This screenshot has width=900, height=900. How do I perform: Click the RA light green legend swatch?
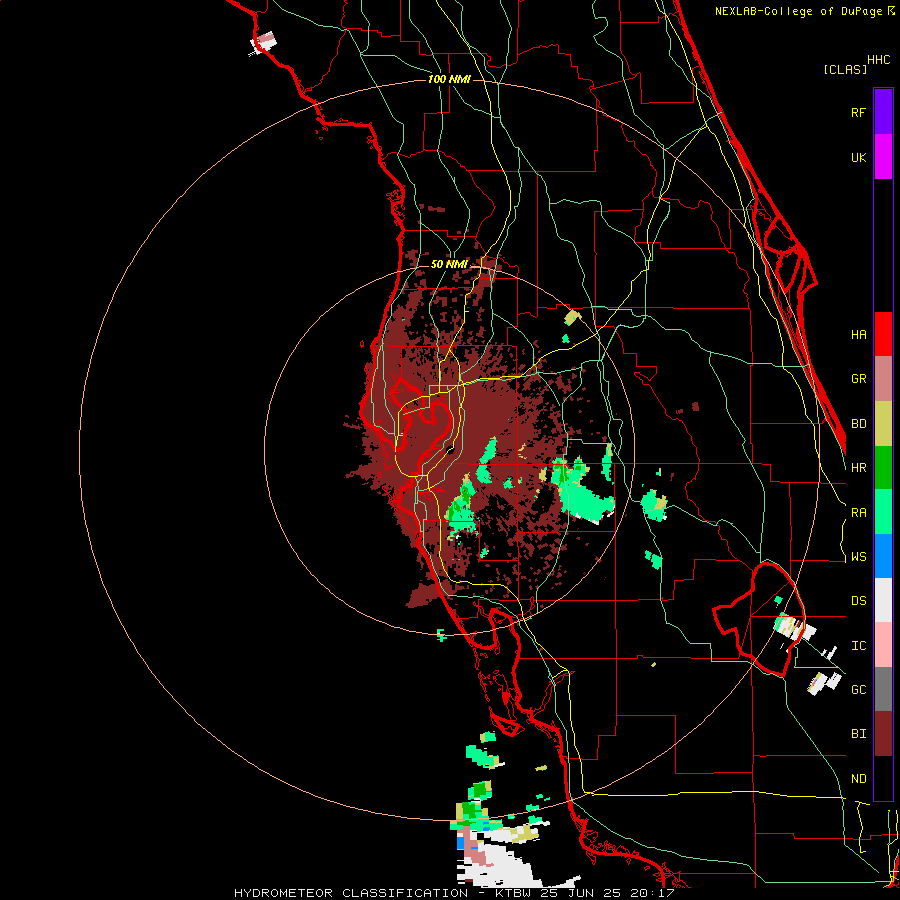tap(883, 512)
